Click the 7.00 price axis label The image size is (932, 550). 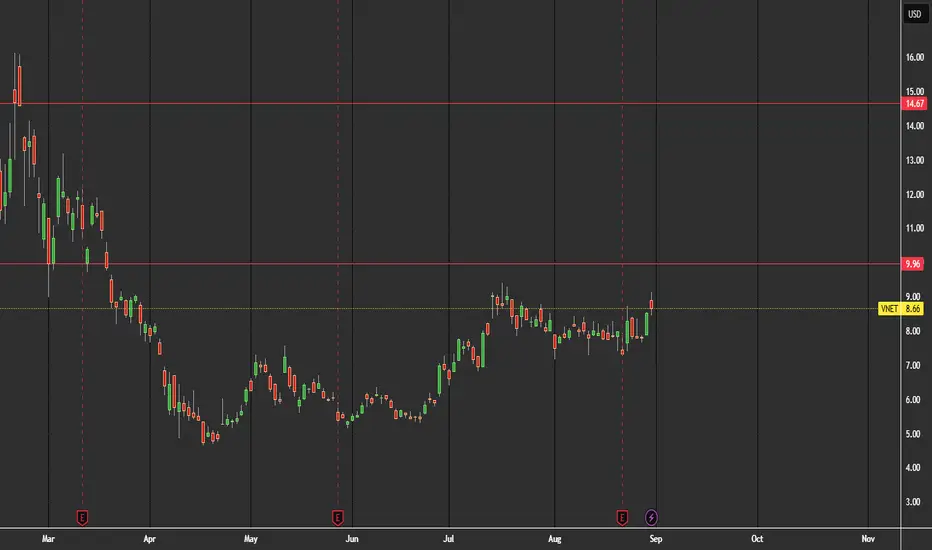(x=913, y=365)
